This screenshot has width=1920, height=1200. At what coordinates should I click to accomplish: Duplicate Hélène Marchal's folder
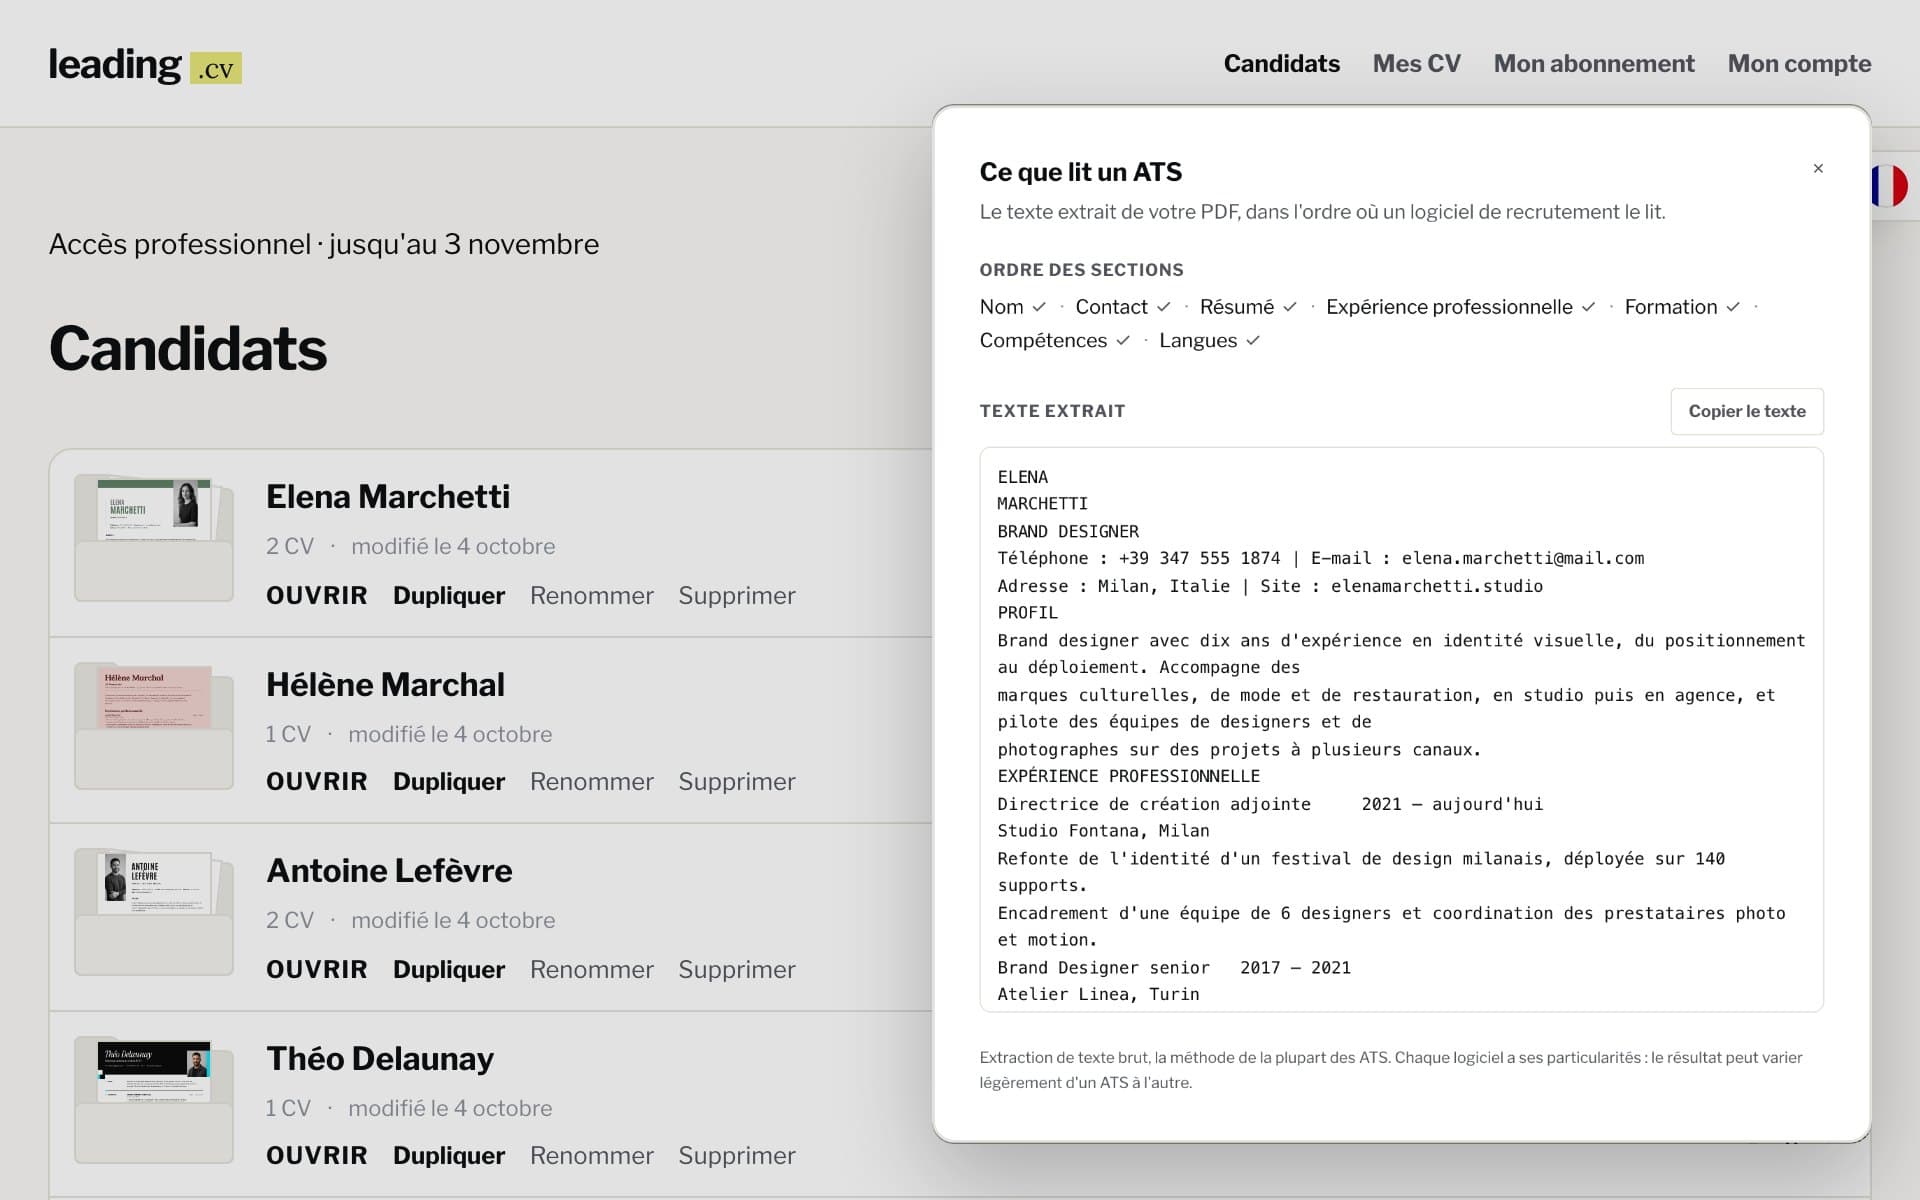pos(449,781)
